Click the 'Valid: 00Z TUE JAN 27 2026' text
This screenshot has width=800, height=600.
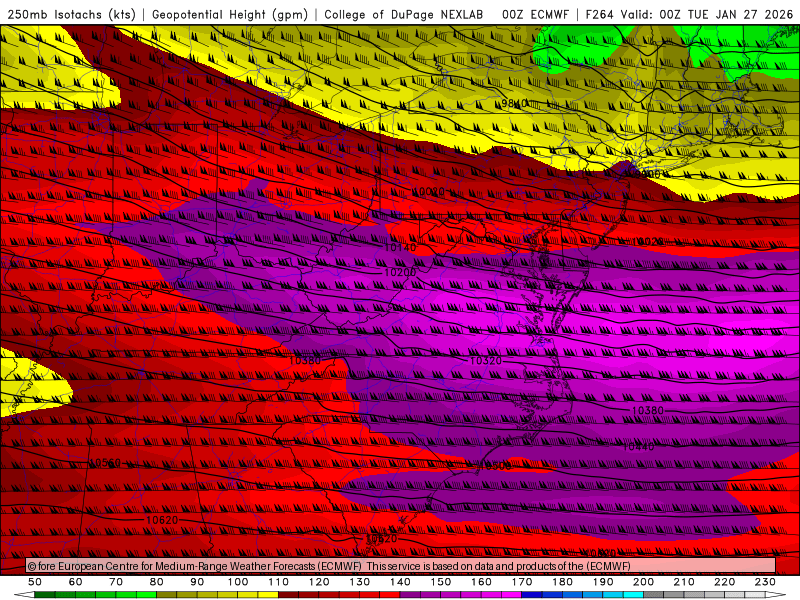coord(707,15)
